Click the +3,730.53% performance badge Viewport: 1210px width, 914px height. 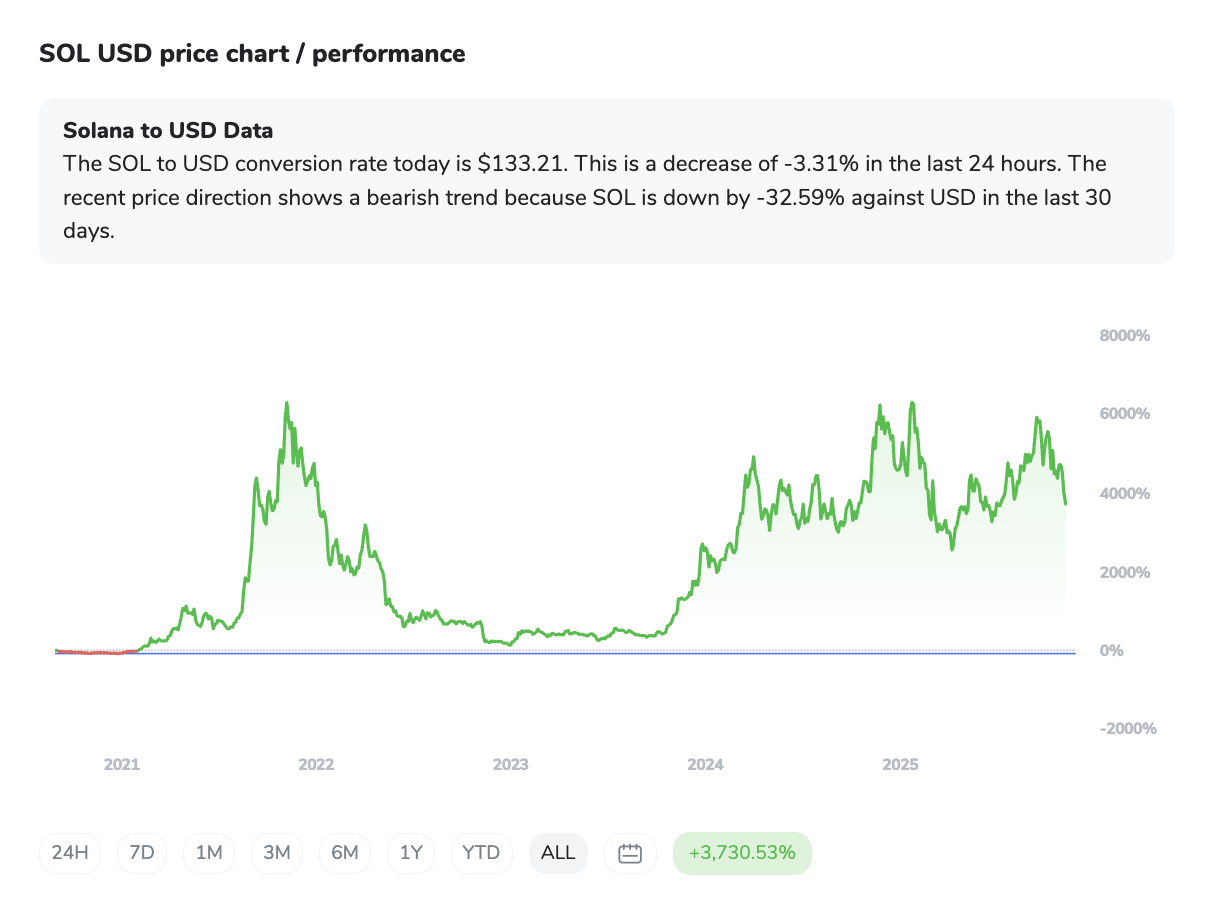click(x=742, y=853)
